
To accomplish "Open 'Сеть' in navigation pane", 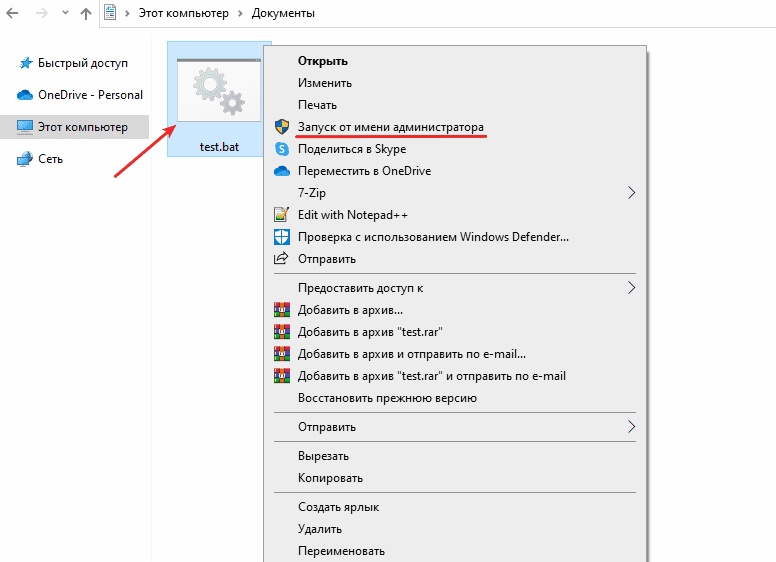I will tap(50, 159).
